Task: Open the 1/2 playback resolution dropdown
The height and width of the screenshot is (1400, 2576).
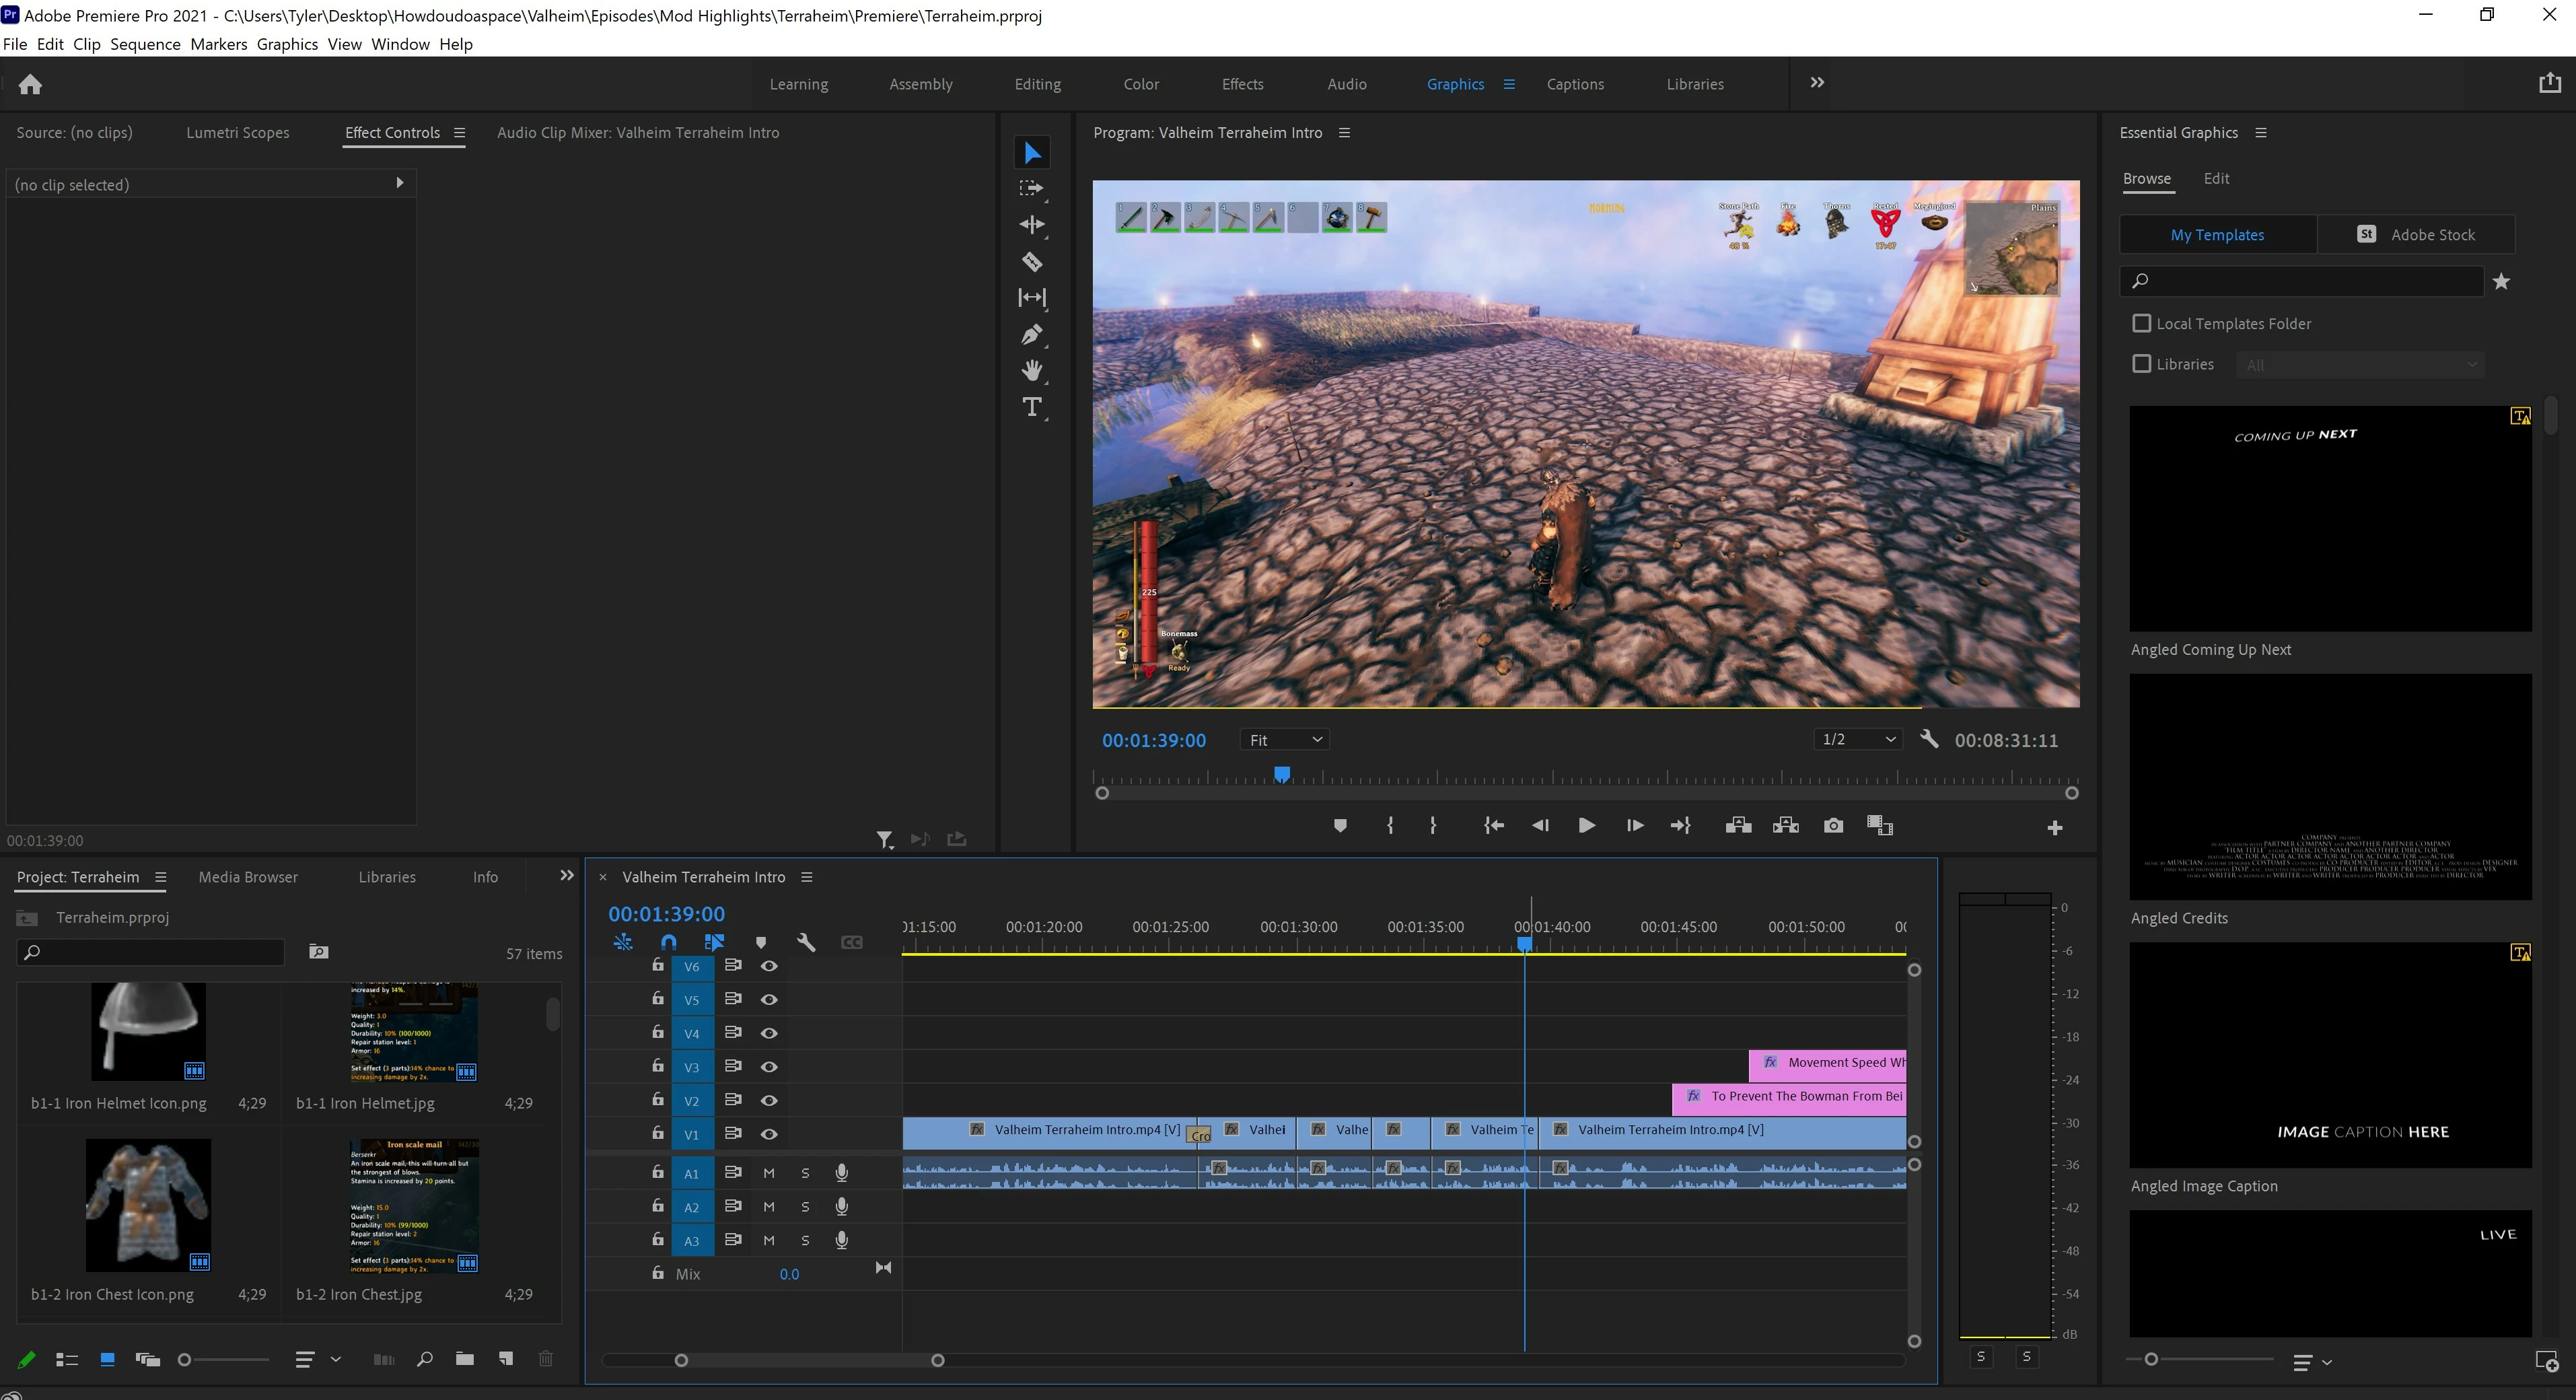Action: (x=1857, y=739)
